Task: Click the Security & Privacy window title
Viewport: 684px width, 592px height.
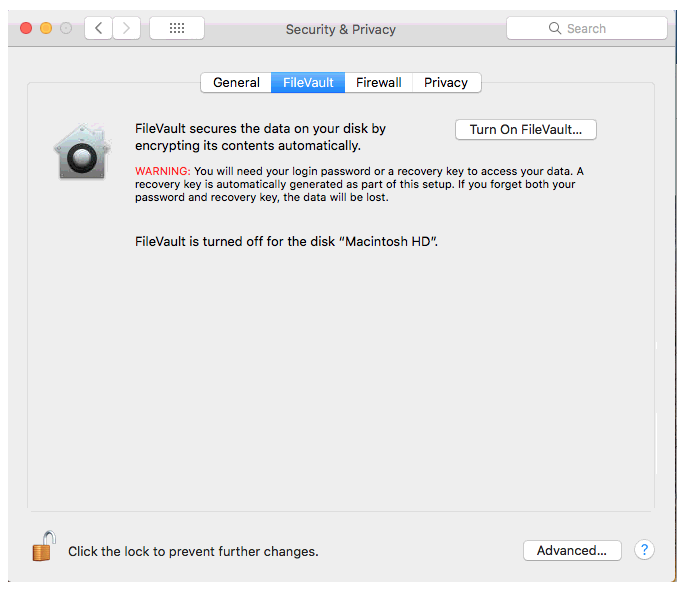Action: 341,29
